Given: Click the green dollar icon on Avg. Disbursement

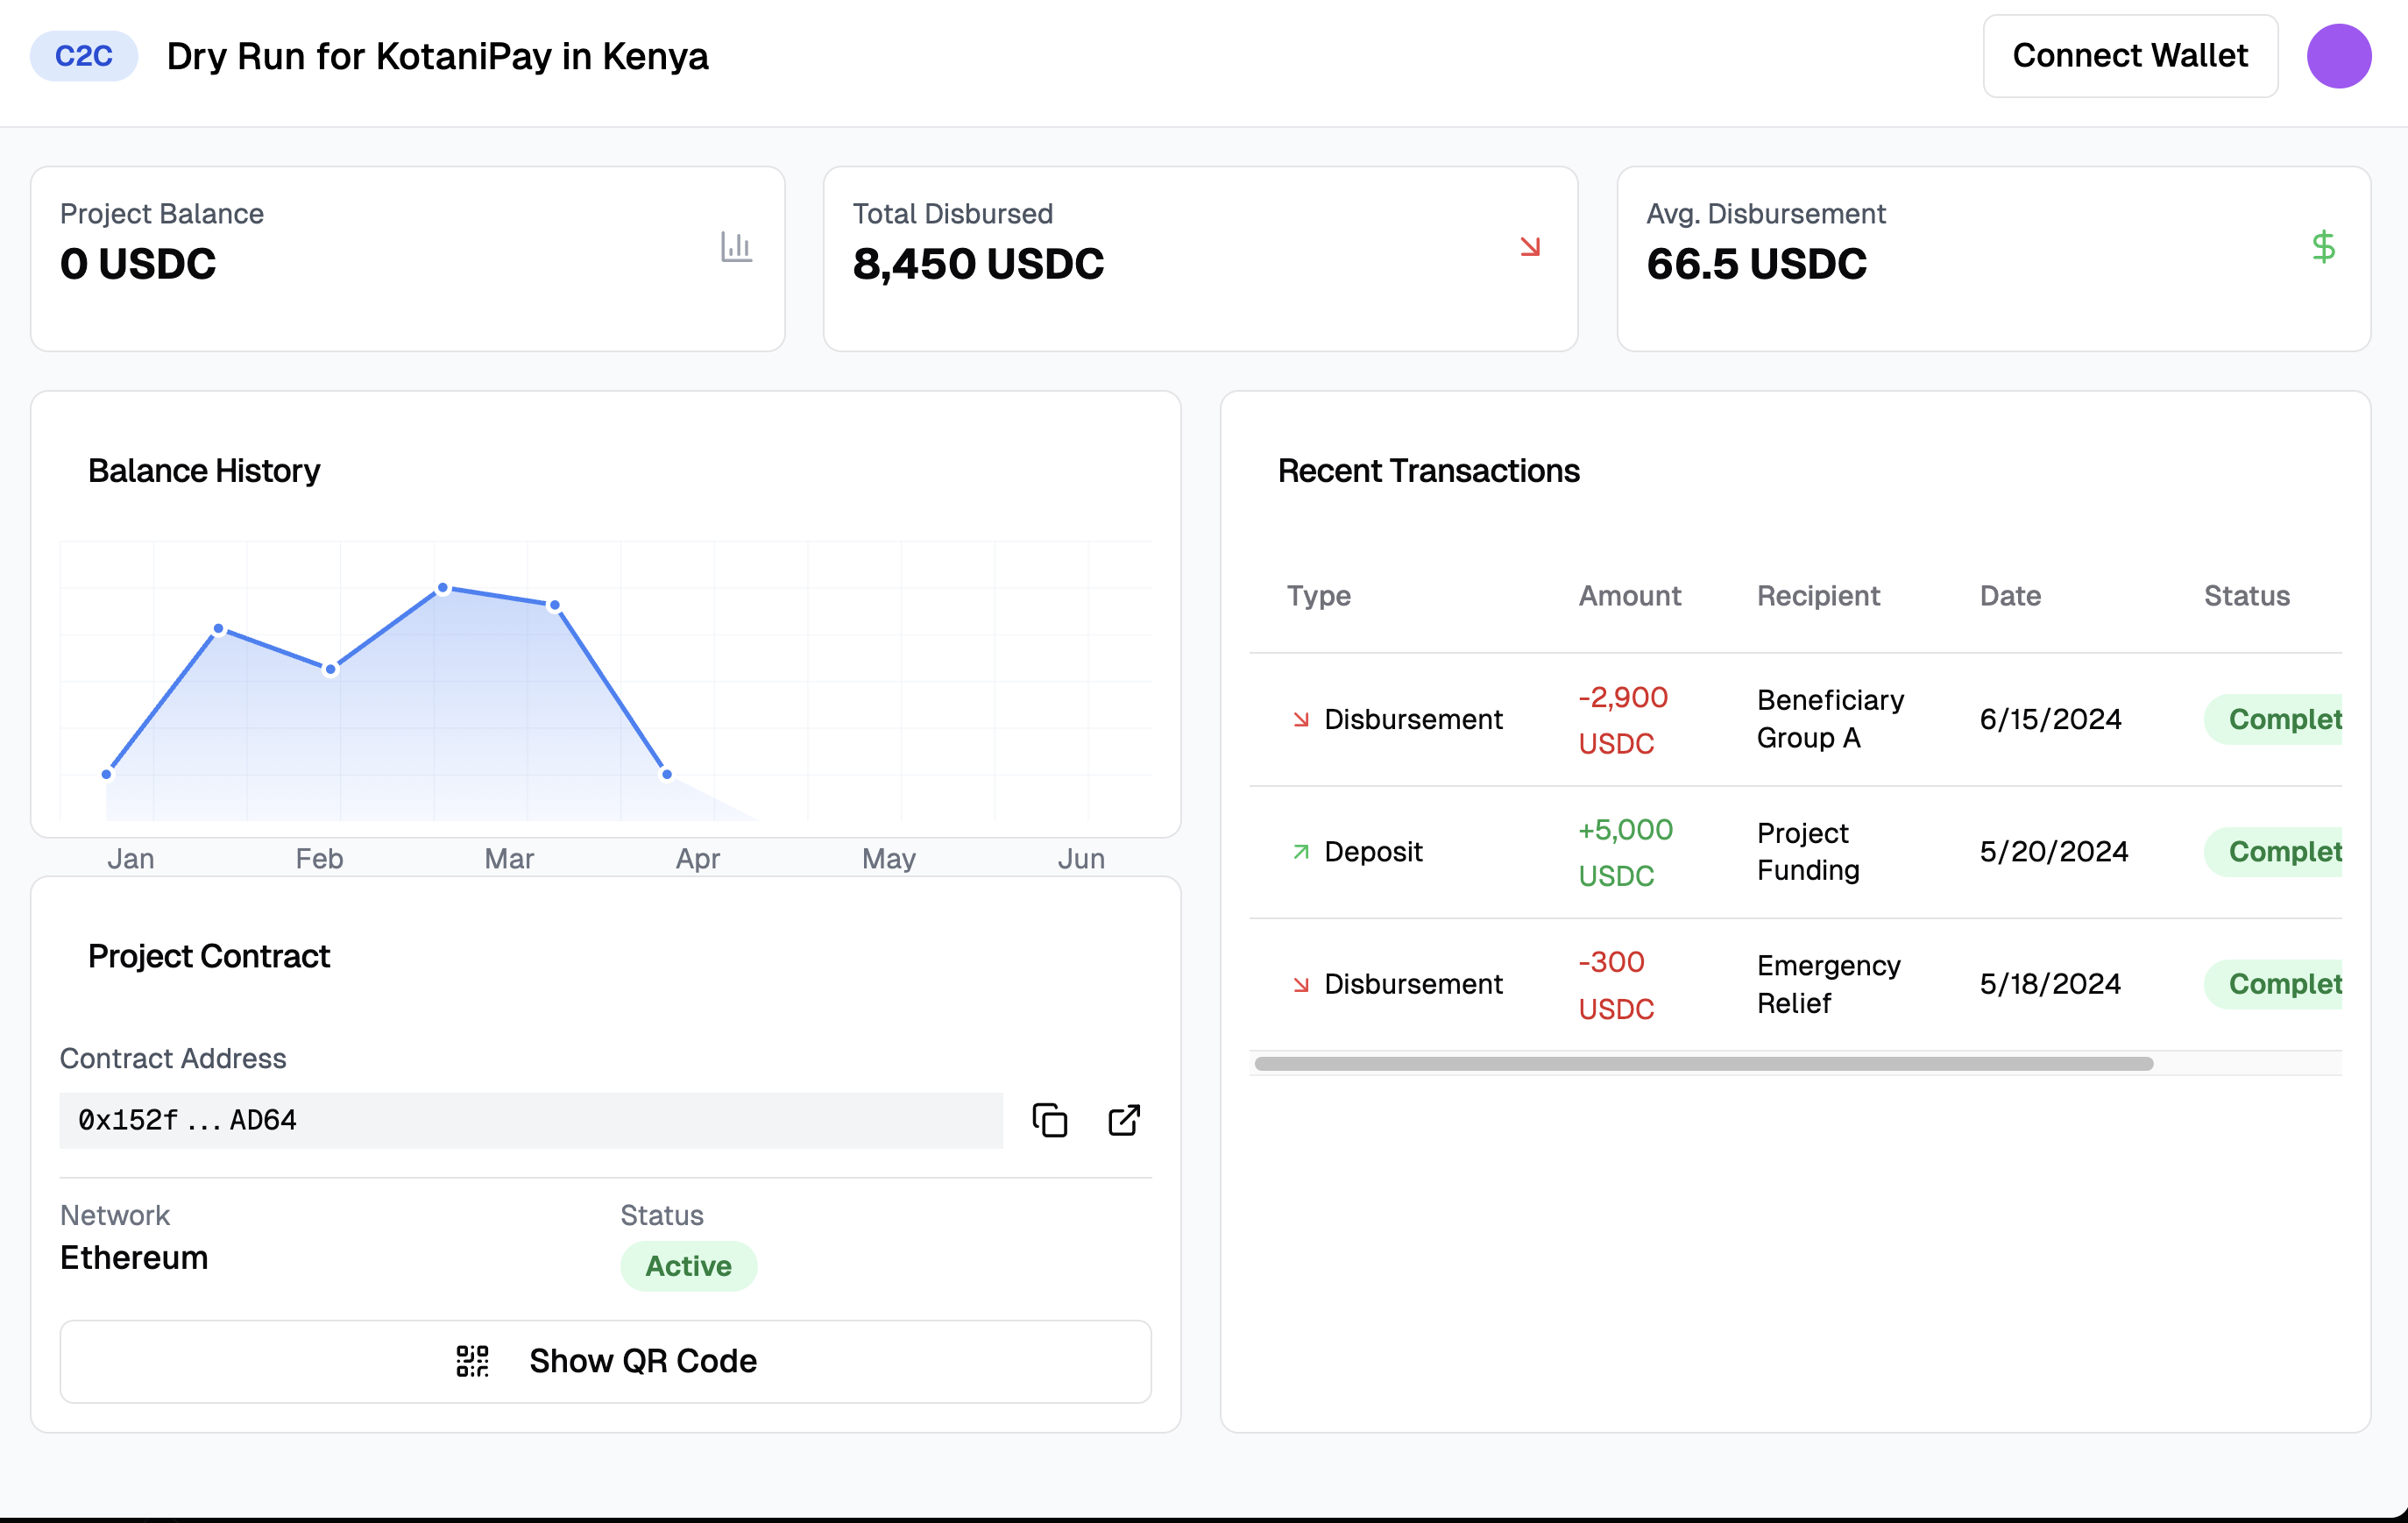Looking at the screenshot, I should (x=2323, y=247).
